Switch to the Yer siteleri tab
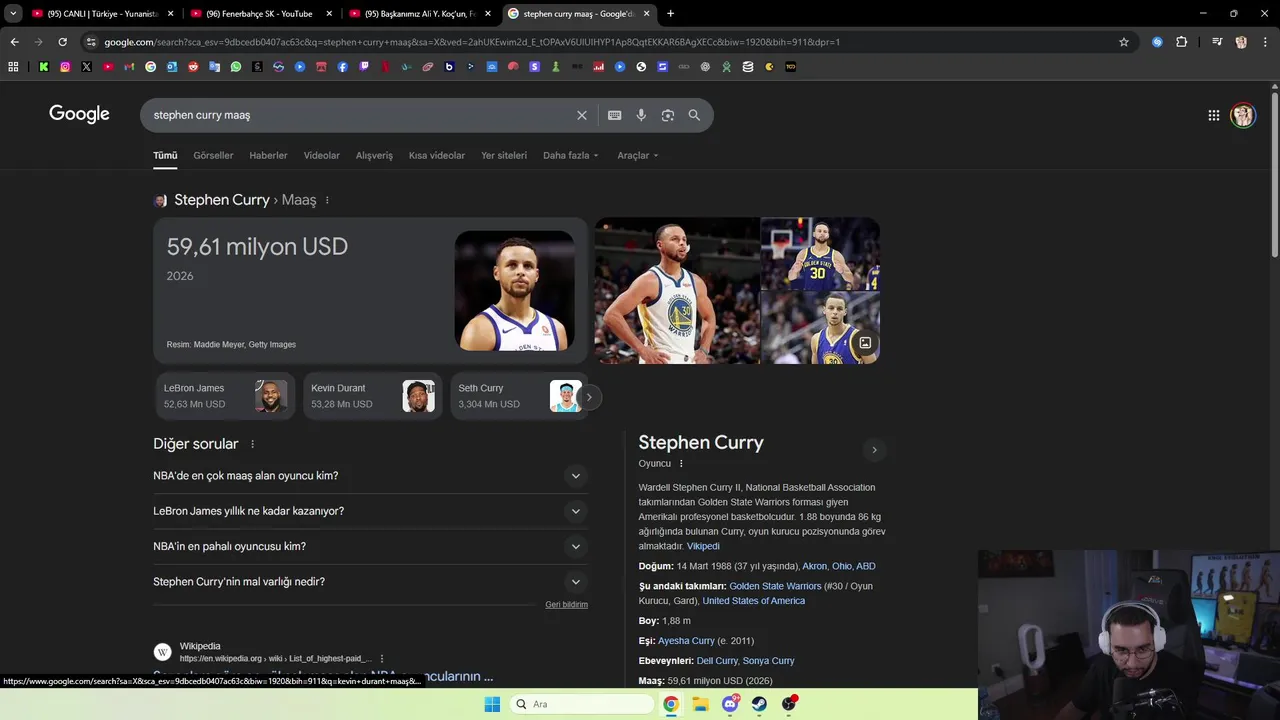Viewport: 1280px width, 720px height. (x=504, y=155)
